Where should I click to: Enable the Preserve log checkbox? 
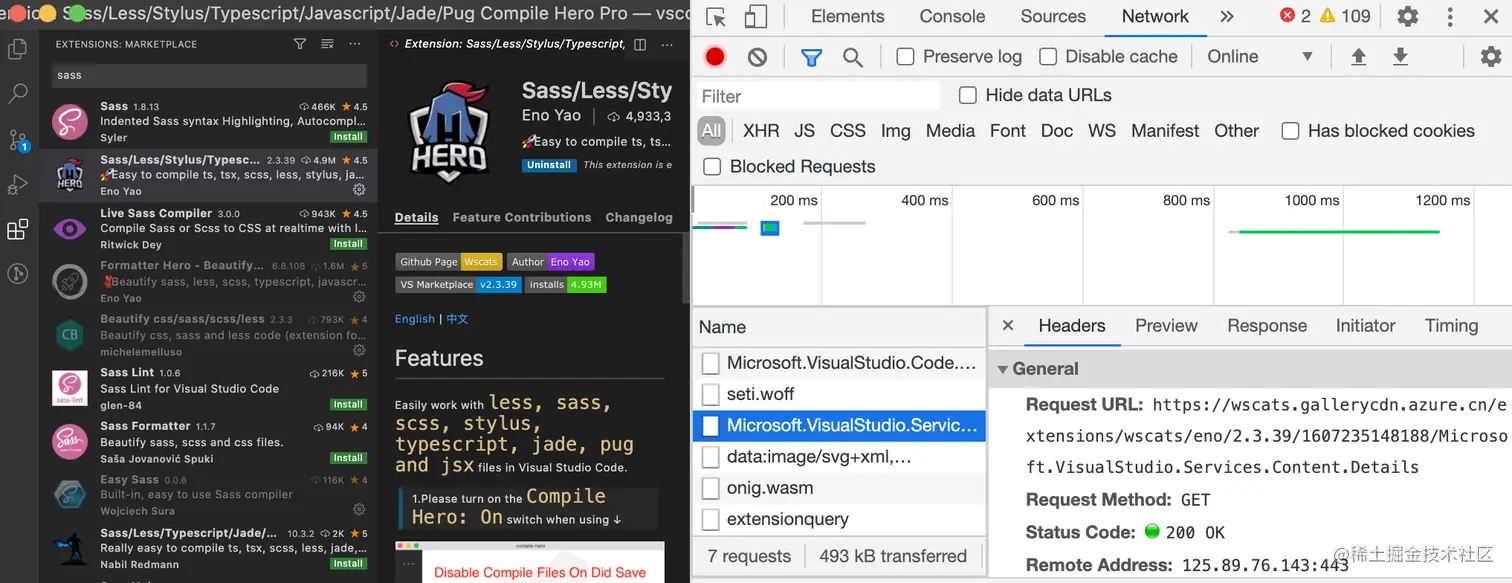905,57
